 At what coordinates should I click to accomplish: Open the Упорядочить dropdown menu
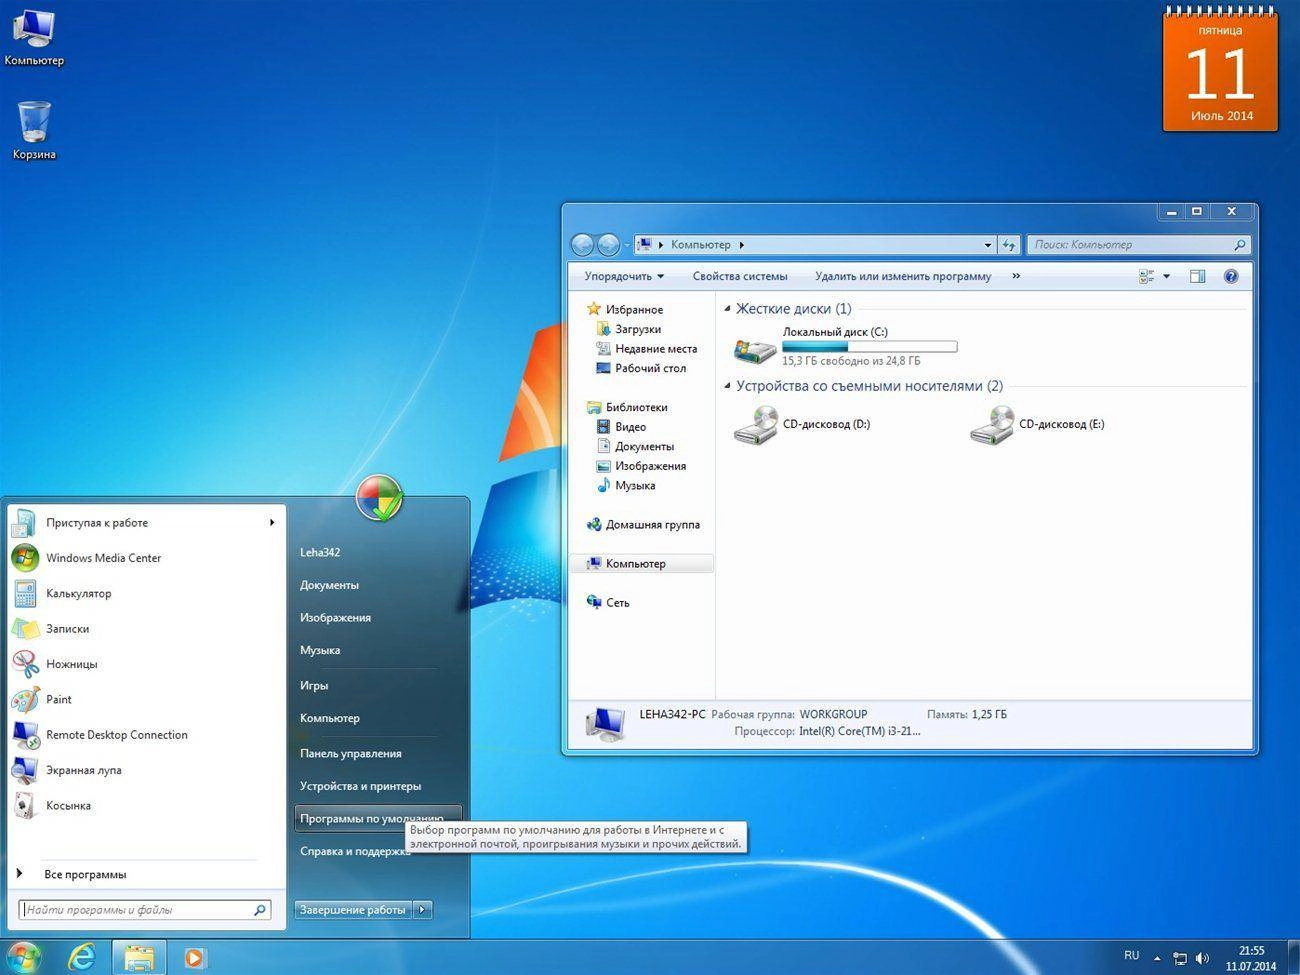624,276
